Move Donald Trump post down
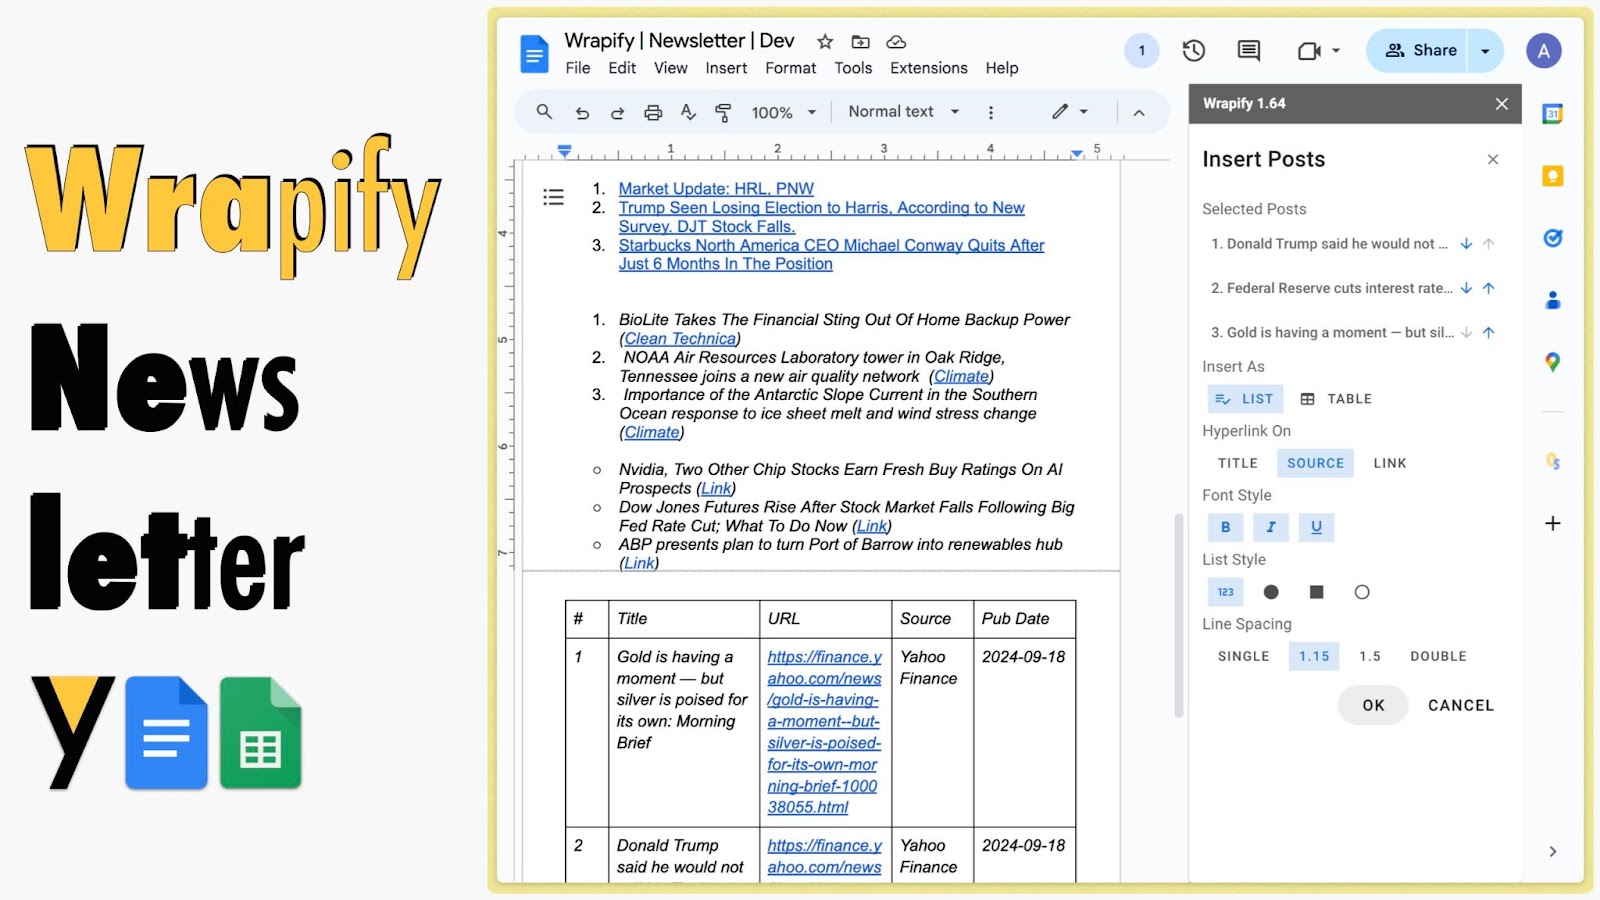The width and height of the screenshot is (1600, 900). (1466, 244)
